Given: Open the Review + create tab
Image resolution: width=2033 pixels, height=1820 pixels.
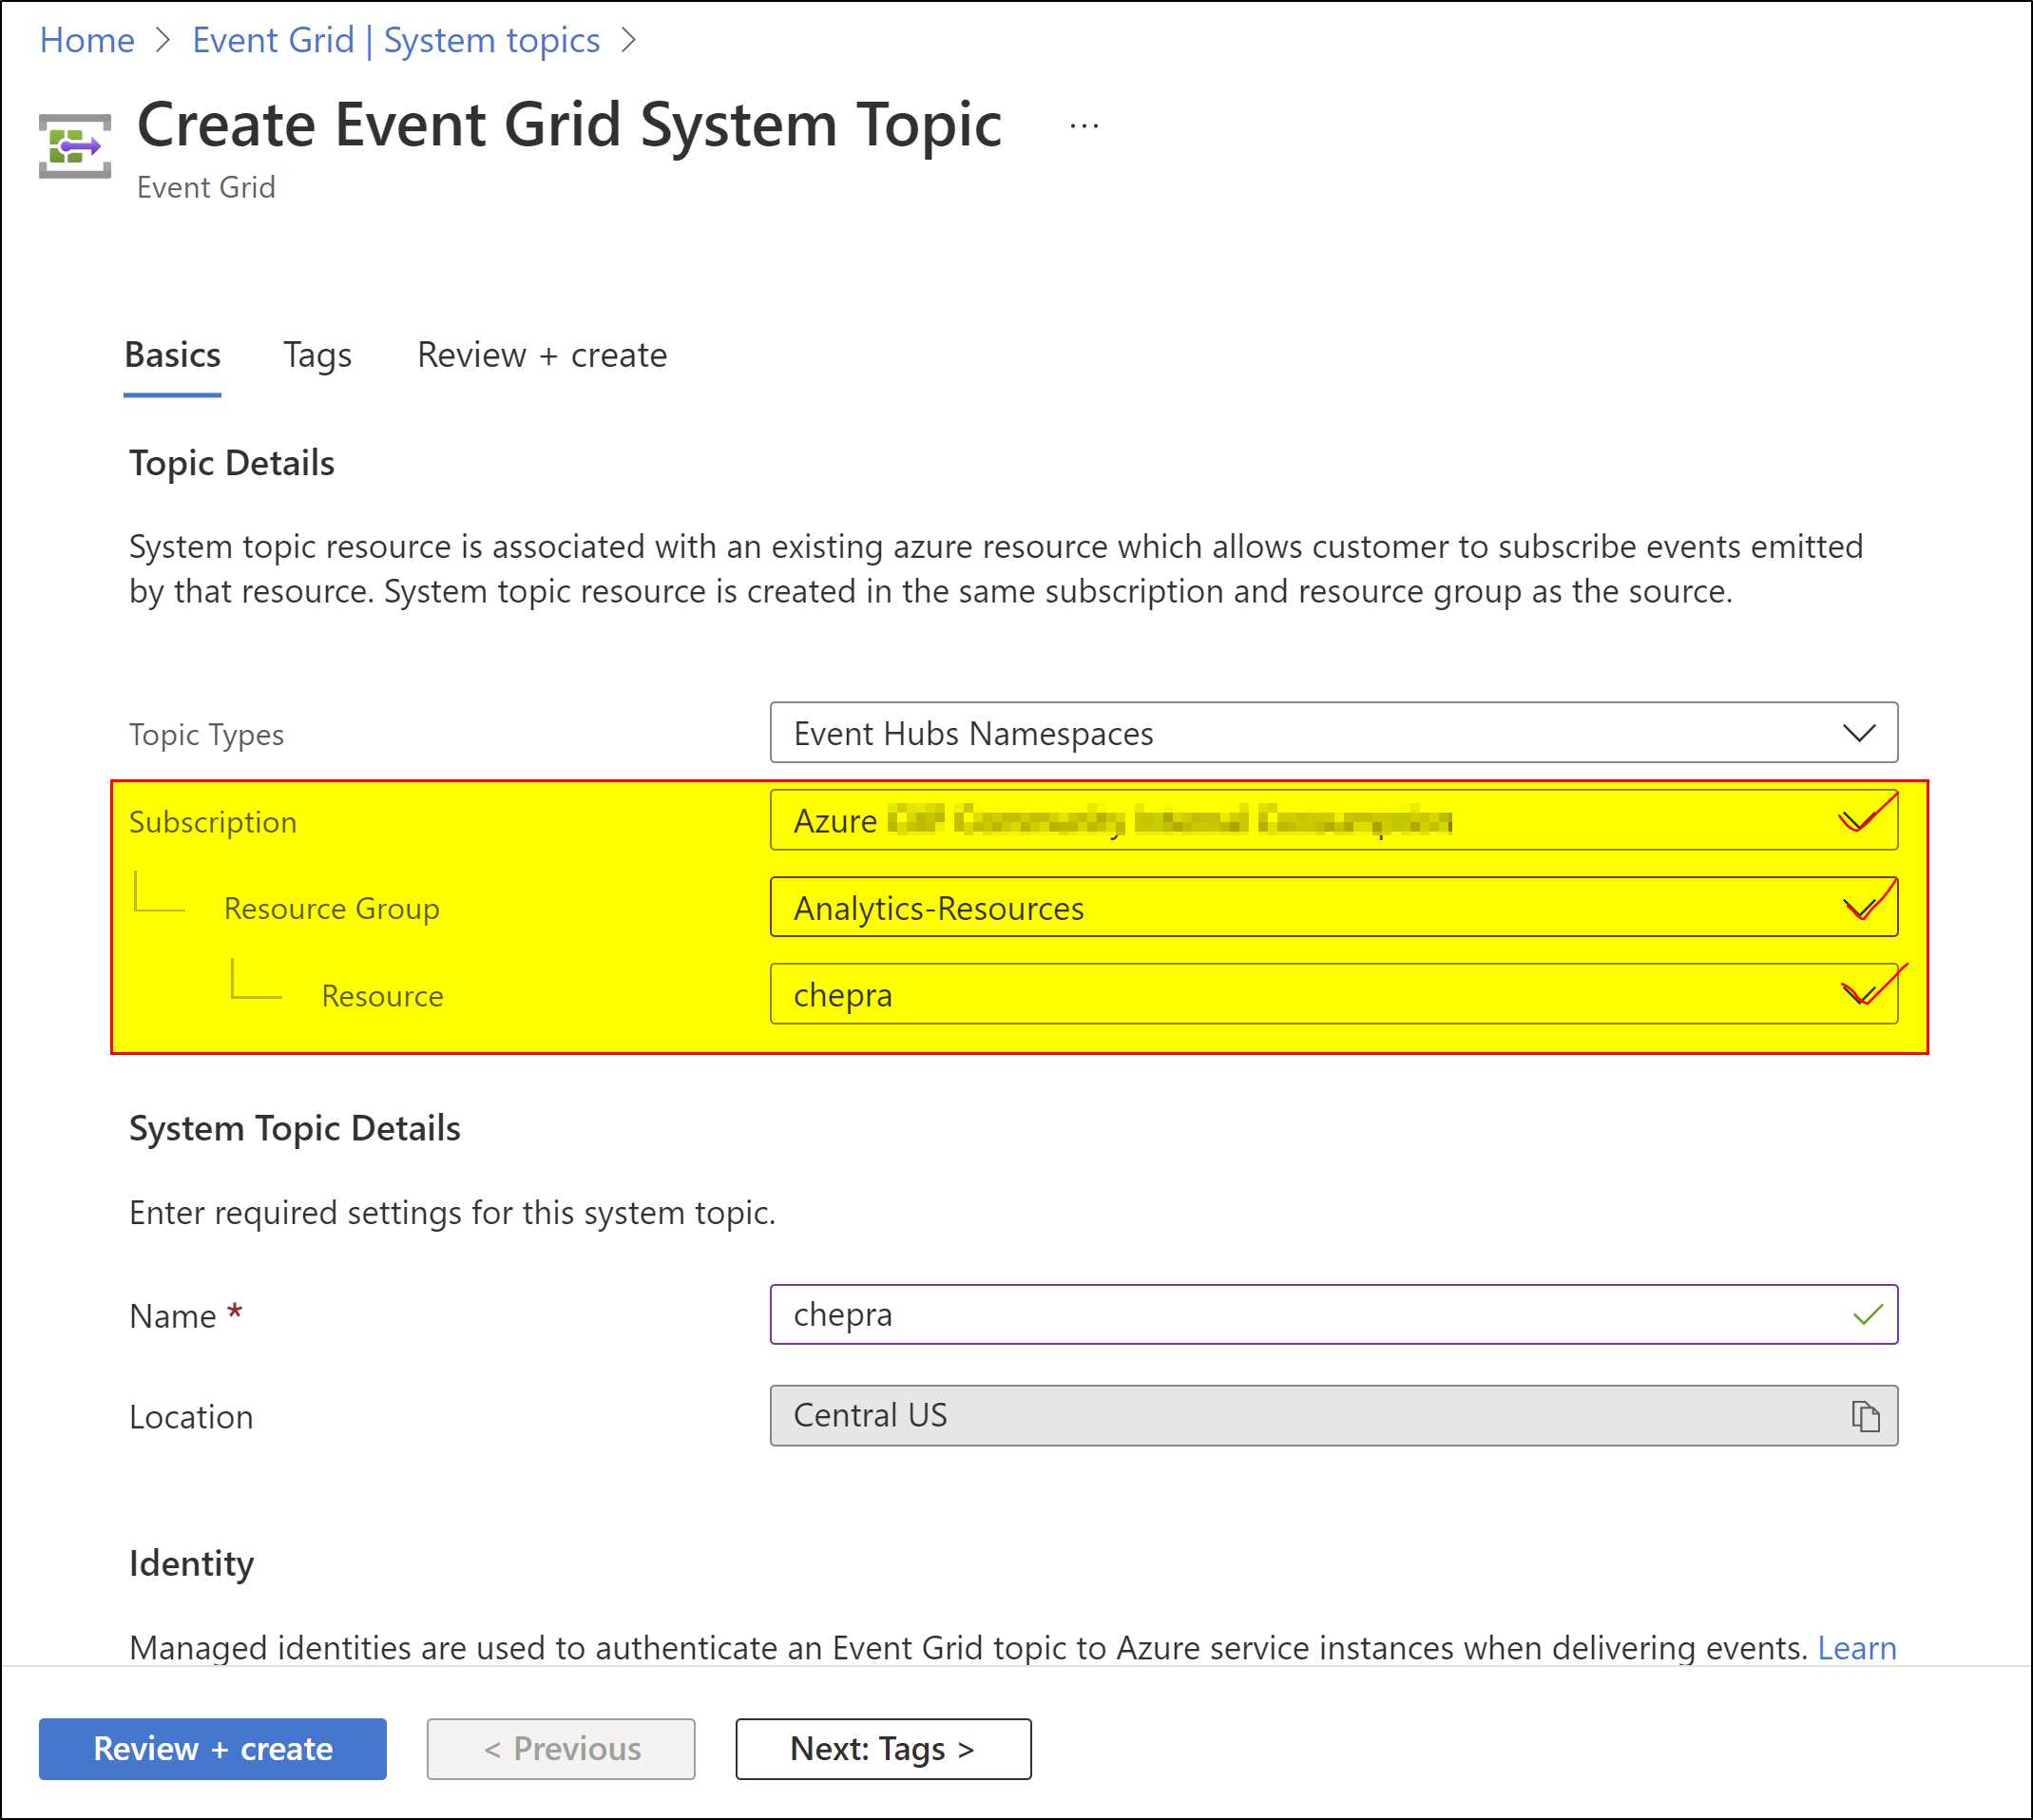Looking at the screenshot, I should 542,355.
